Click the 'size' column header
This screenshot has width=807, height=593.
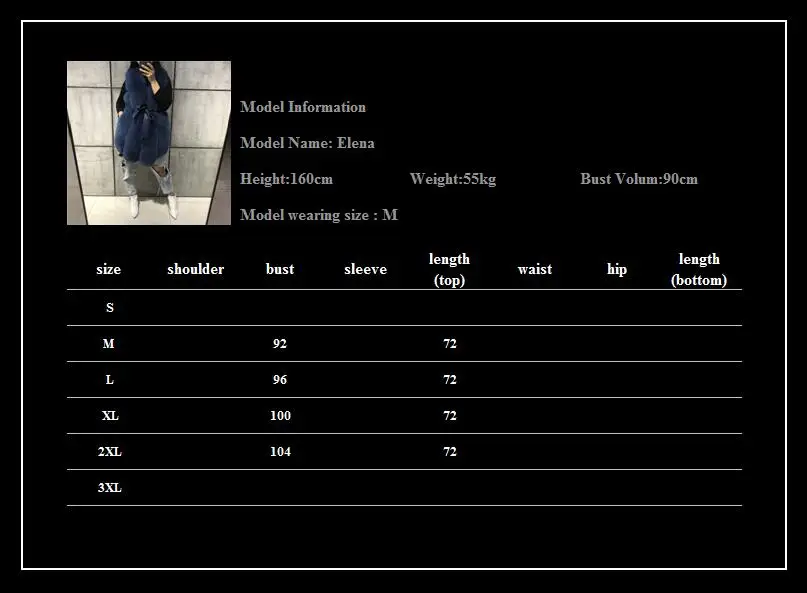tap(109, 269)
